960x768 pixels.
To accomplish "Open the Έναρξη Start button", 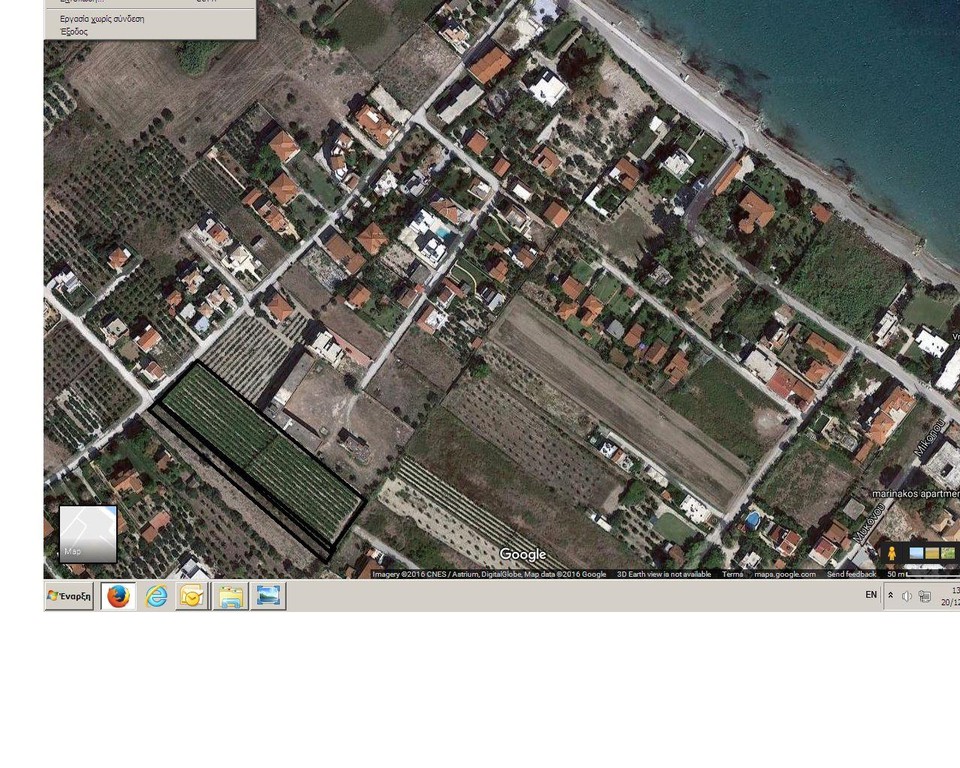I will 69,596.
